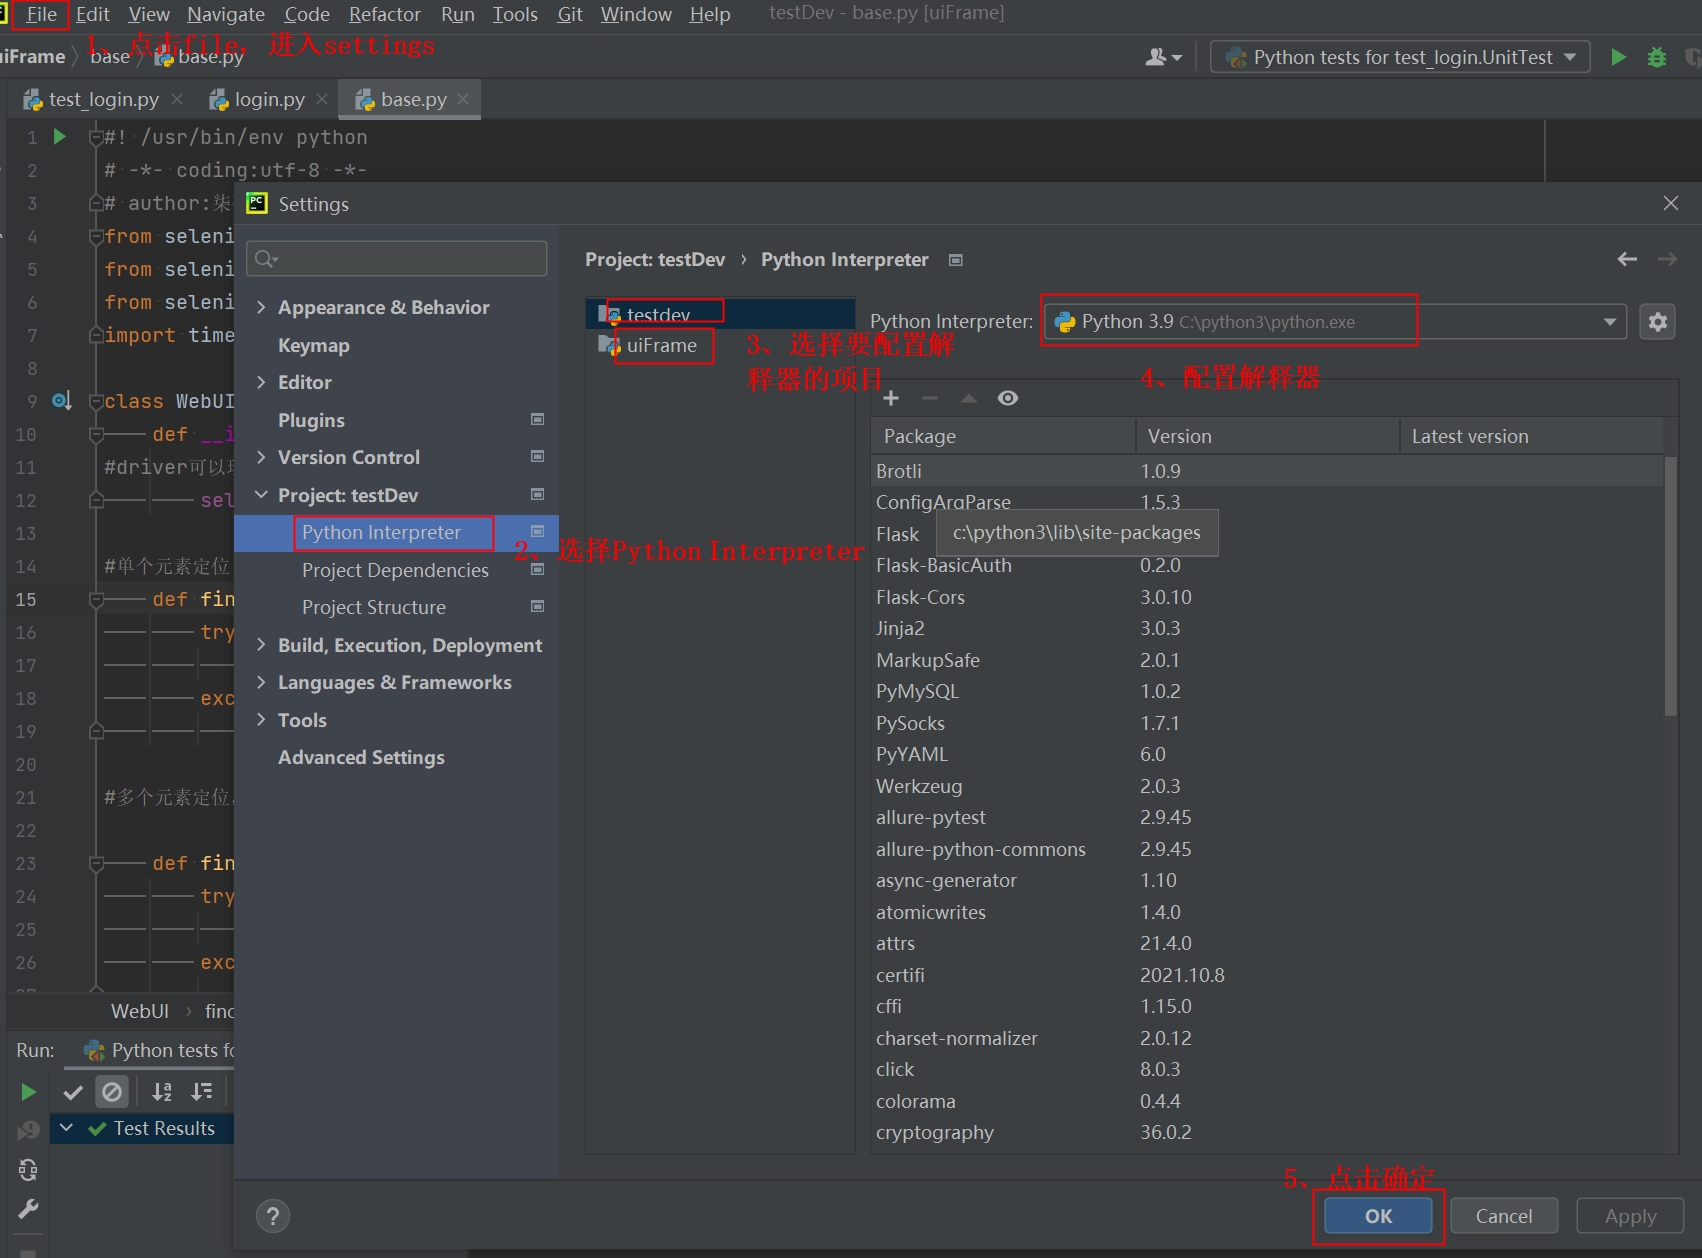
Task: Click the sort by duration icon
Action: pyautogui.click(x=202, y=1092)
